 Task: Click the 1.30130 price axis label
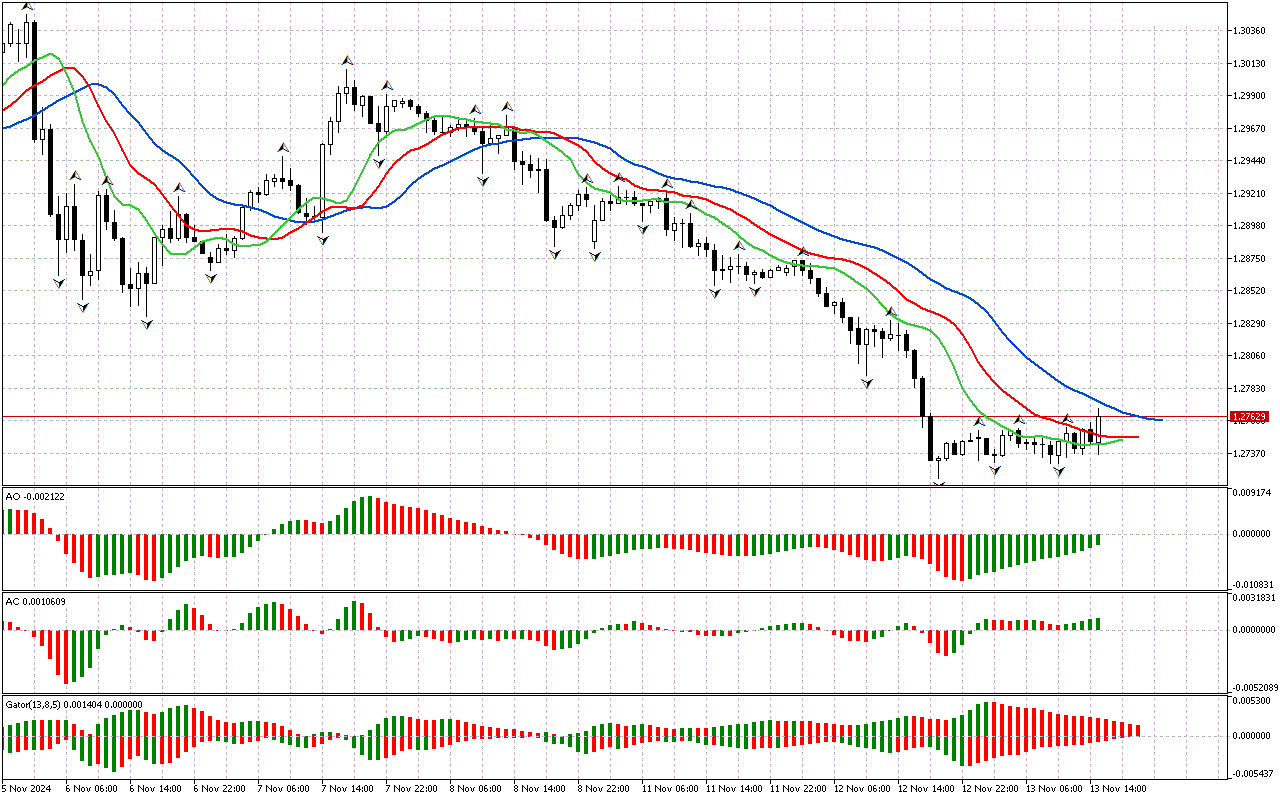[x=1250, y=63]
